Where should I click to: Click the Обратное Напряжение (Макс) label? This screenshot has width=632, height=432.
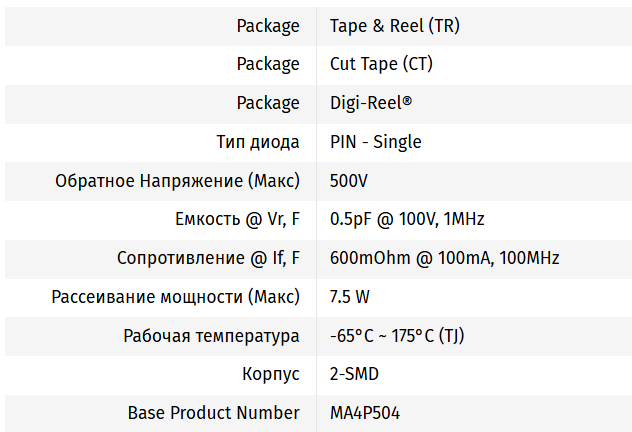click(x=177, y=181)
